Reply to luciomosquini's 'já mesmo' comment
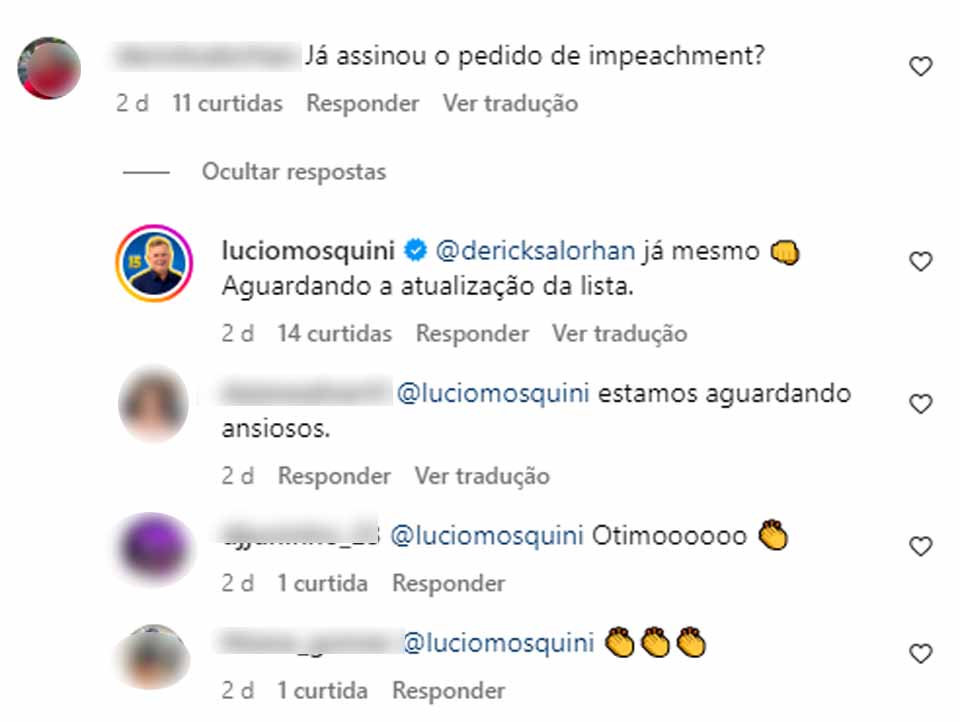The height and width of the screenshot is (722, 960). tap(472, 334)
